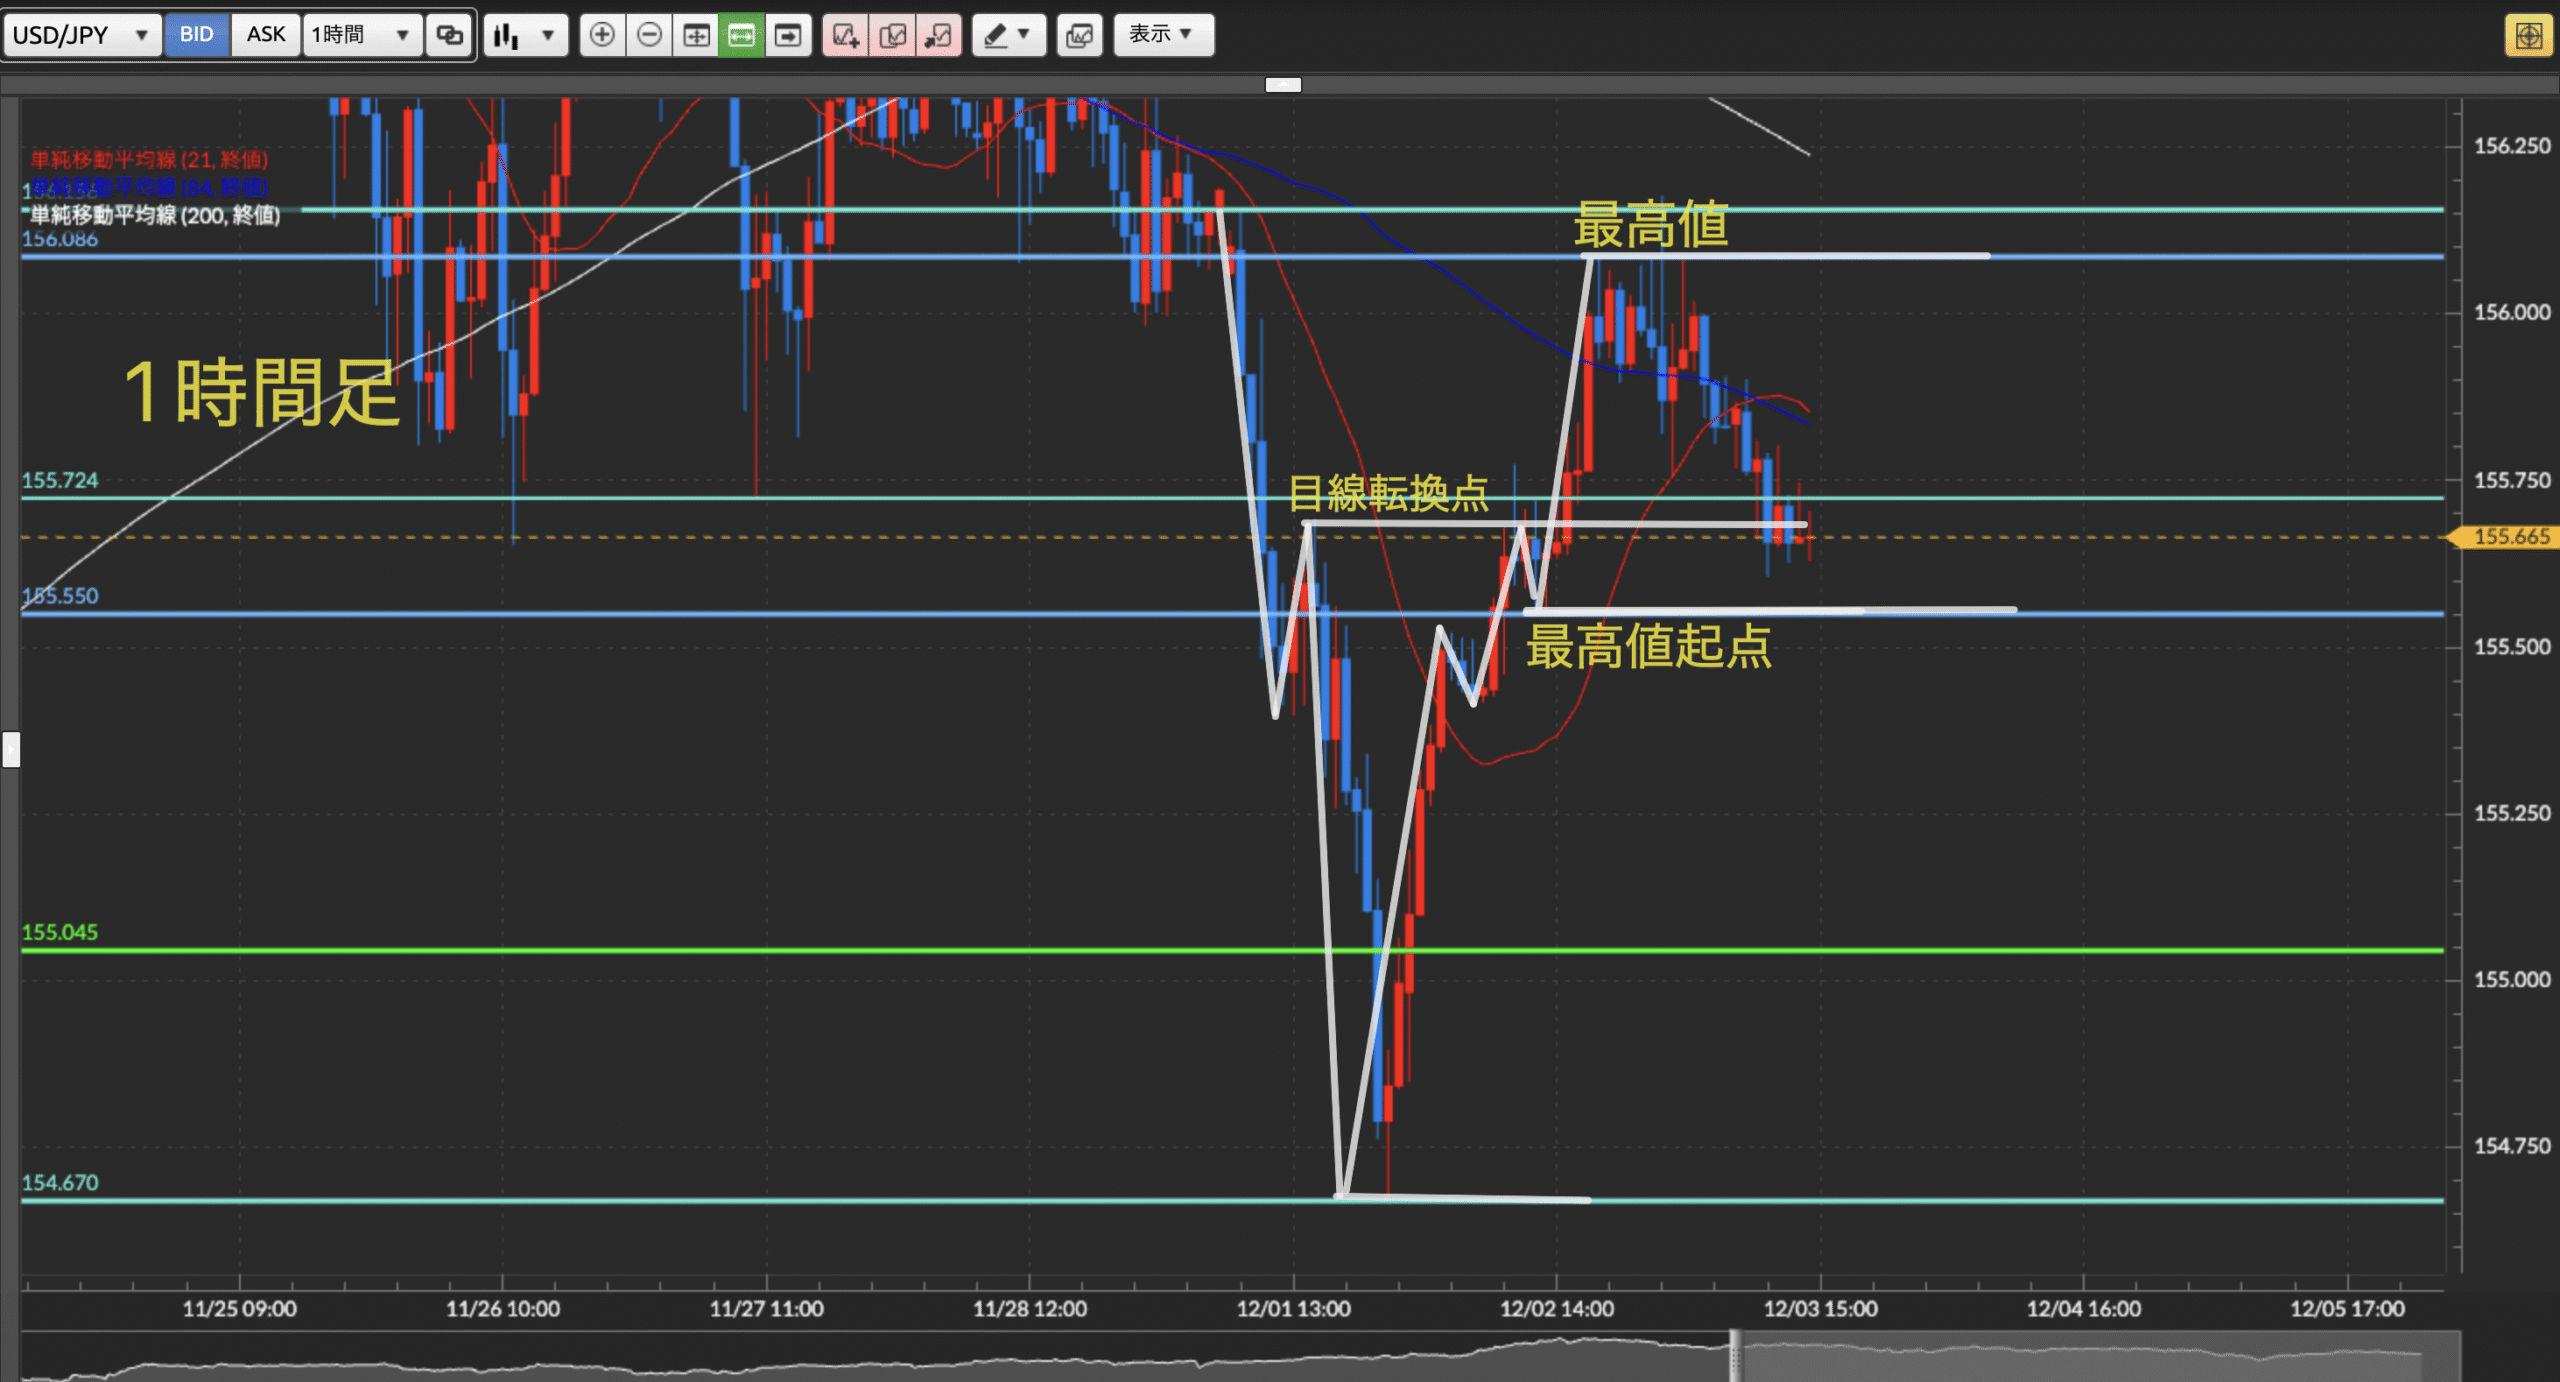
Task: Open the 表示 display menu
Action: click(x=1163, y=35)
